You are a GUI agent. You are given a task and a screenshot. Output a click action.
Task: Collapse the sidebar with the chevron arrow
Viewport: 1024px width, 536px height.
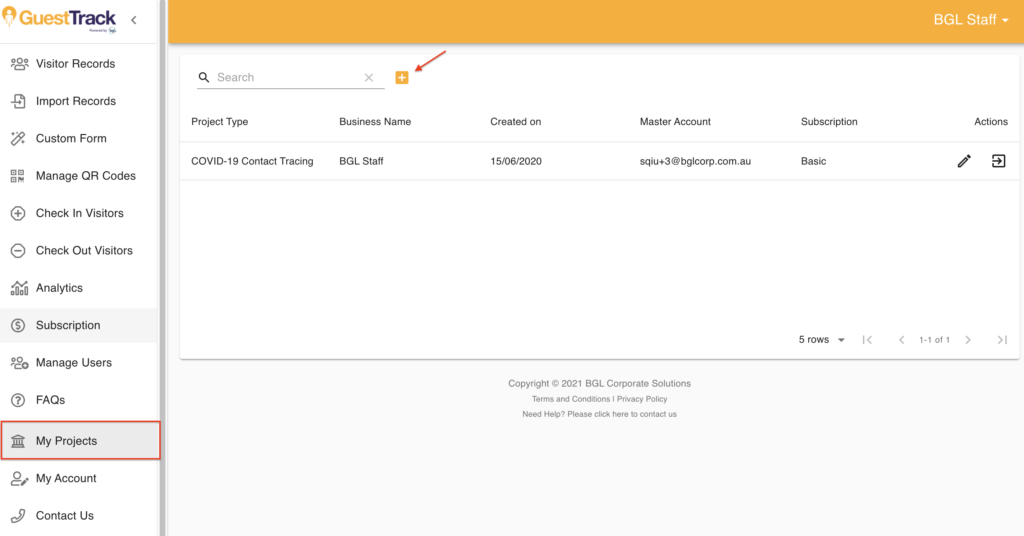[x=134, y=20]
